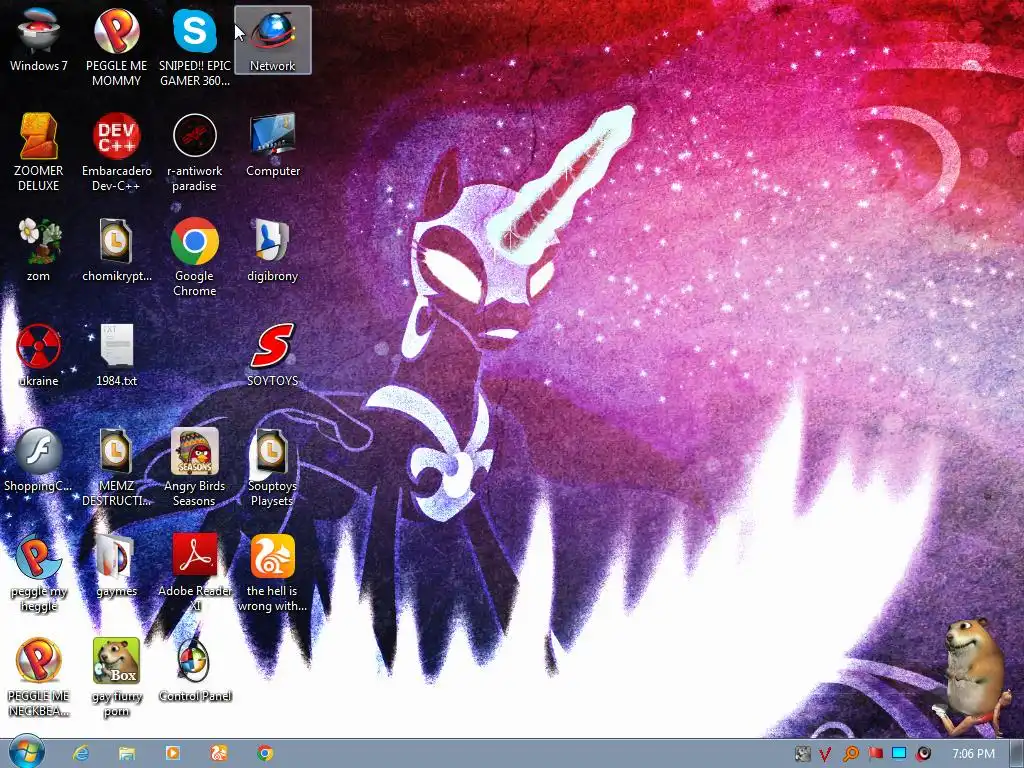Open peggle my heggle shortcut
This screenshot has width=1024, height=768.
pyautogui.click(x=39, y=573)
